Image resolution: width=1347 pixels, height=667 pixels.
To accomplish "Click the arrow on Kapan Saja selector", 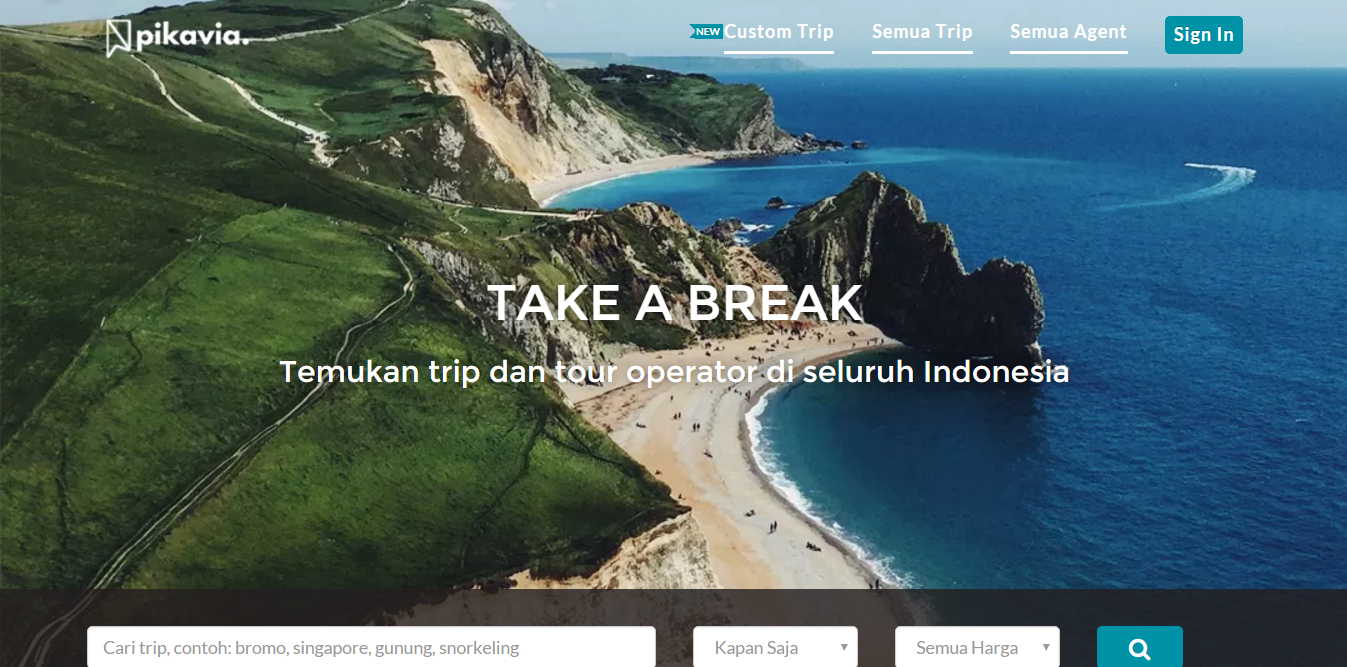I will tap(844, 648).
